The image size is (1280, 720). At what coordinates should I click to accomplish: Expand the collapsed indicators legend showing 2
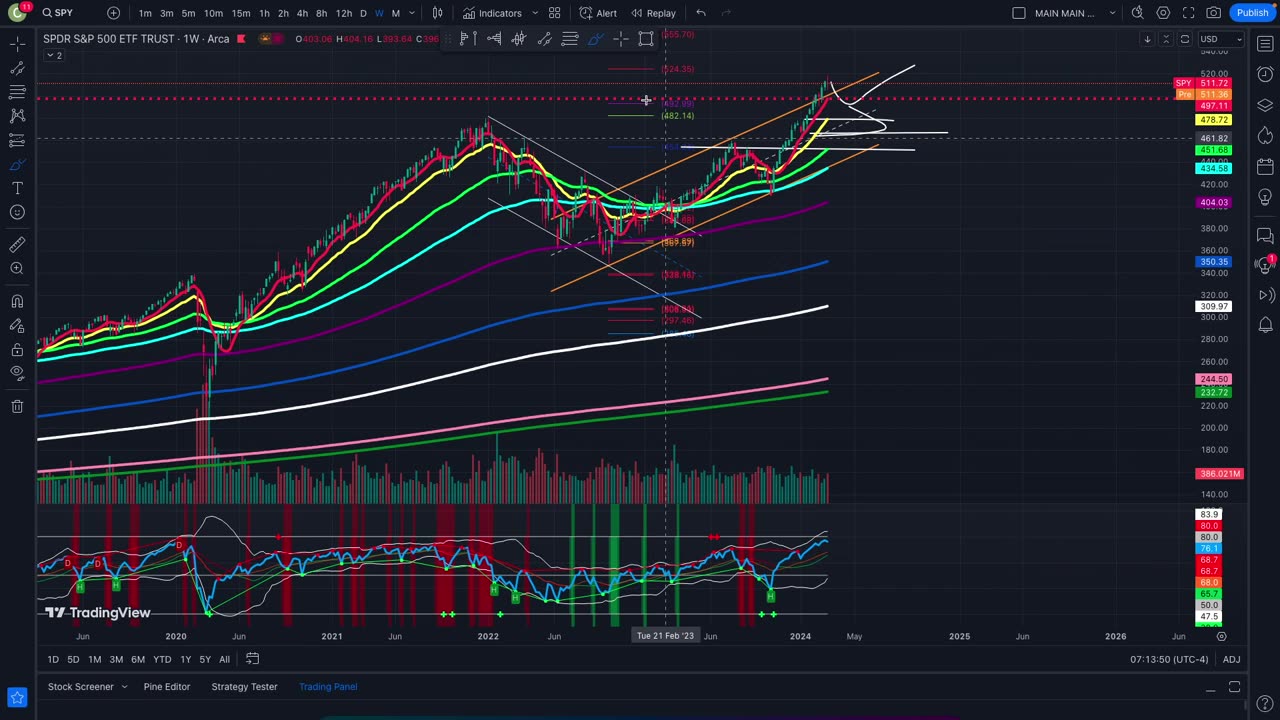54,55
